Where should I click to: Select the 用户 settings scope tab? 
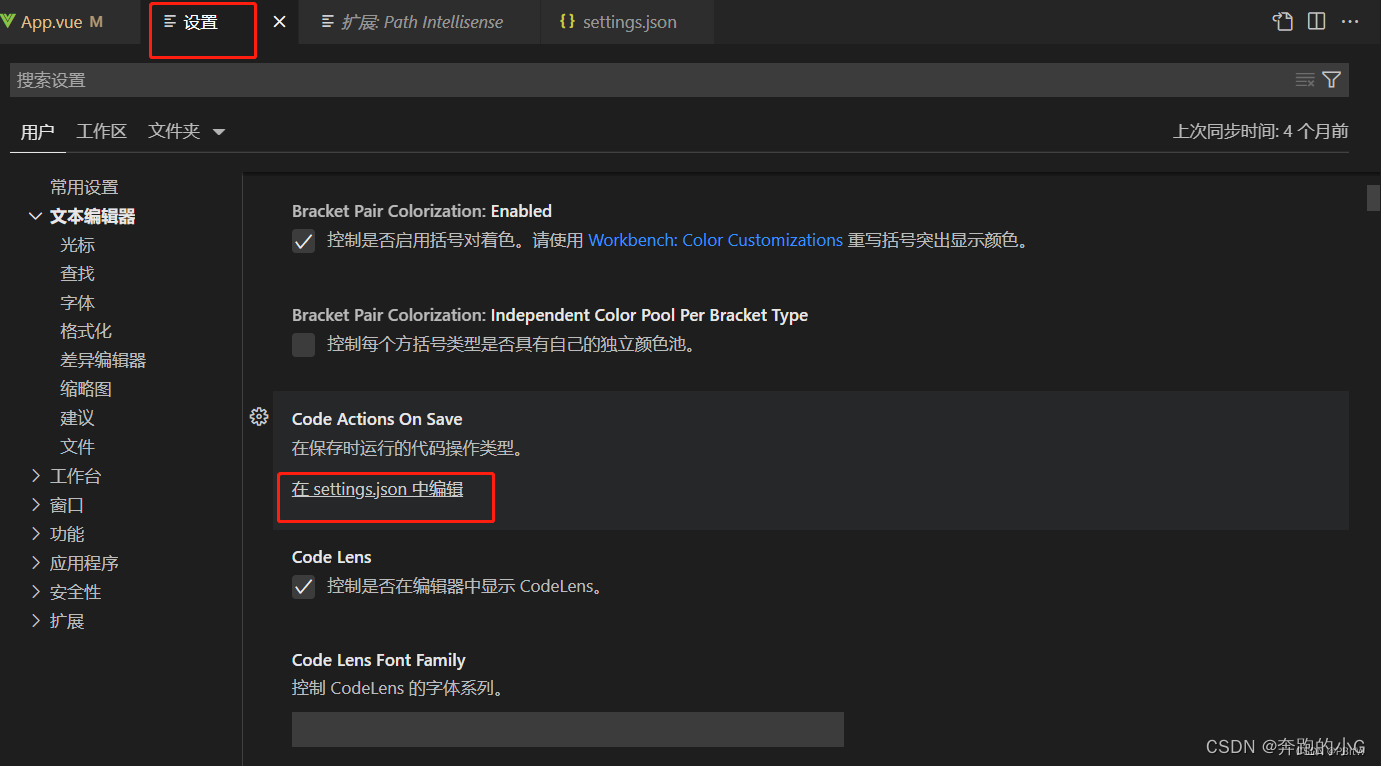[38, 132]
